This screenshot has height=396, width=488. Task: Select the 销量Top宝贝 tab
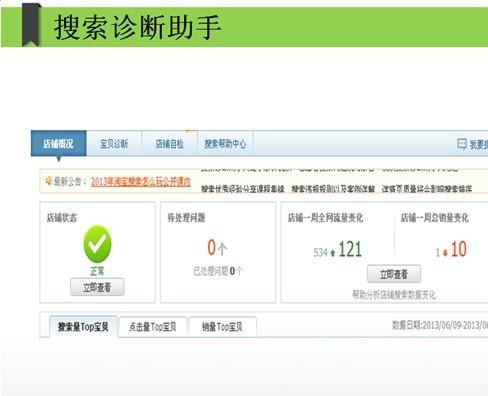[222, 327]
